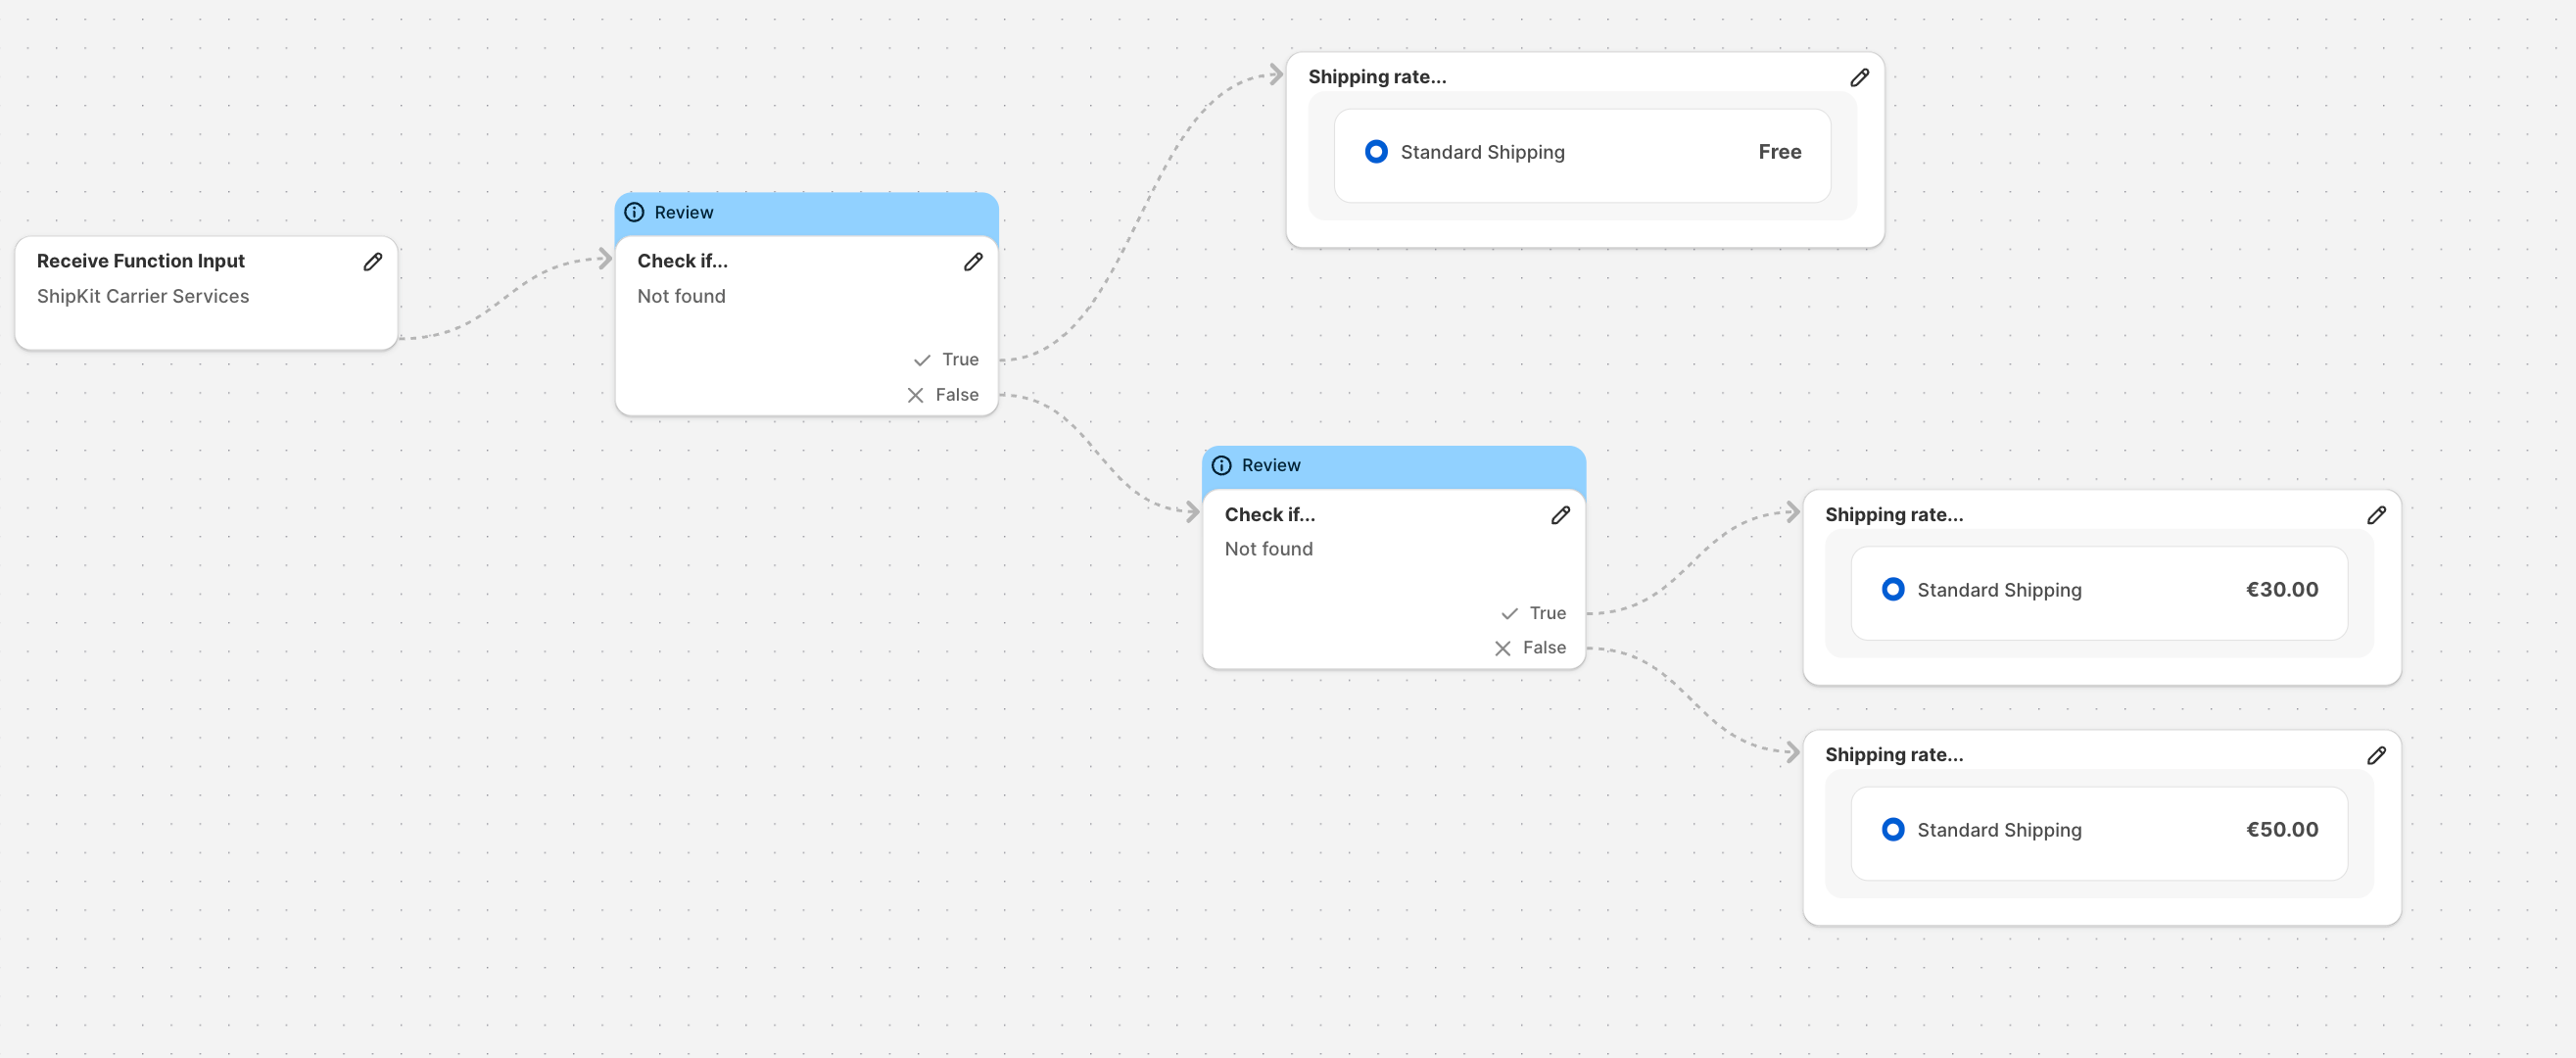Screen dimensions: 2576x1058
Task: Click info icon on first Review banner
Action: [x=634, y=212]
